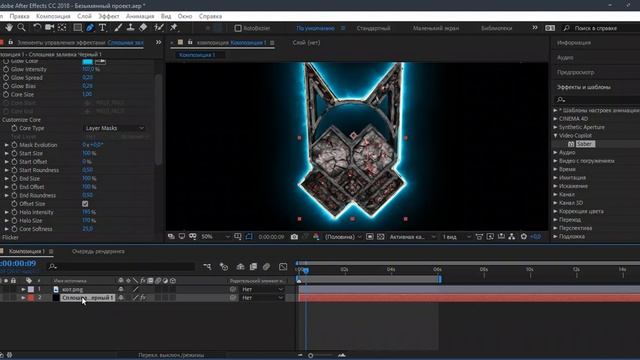Expand the Коррекция цвета effects category

point(556,211)
